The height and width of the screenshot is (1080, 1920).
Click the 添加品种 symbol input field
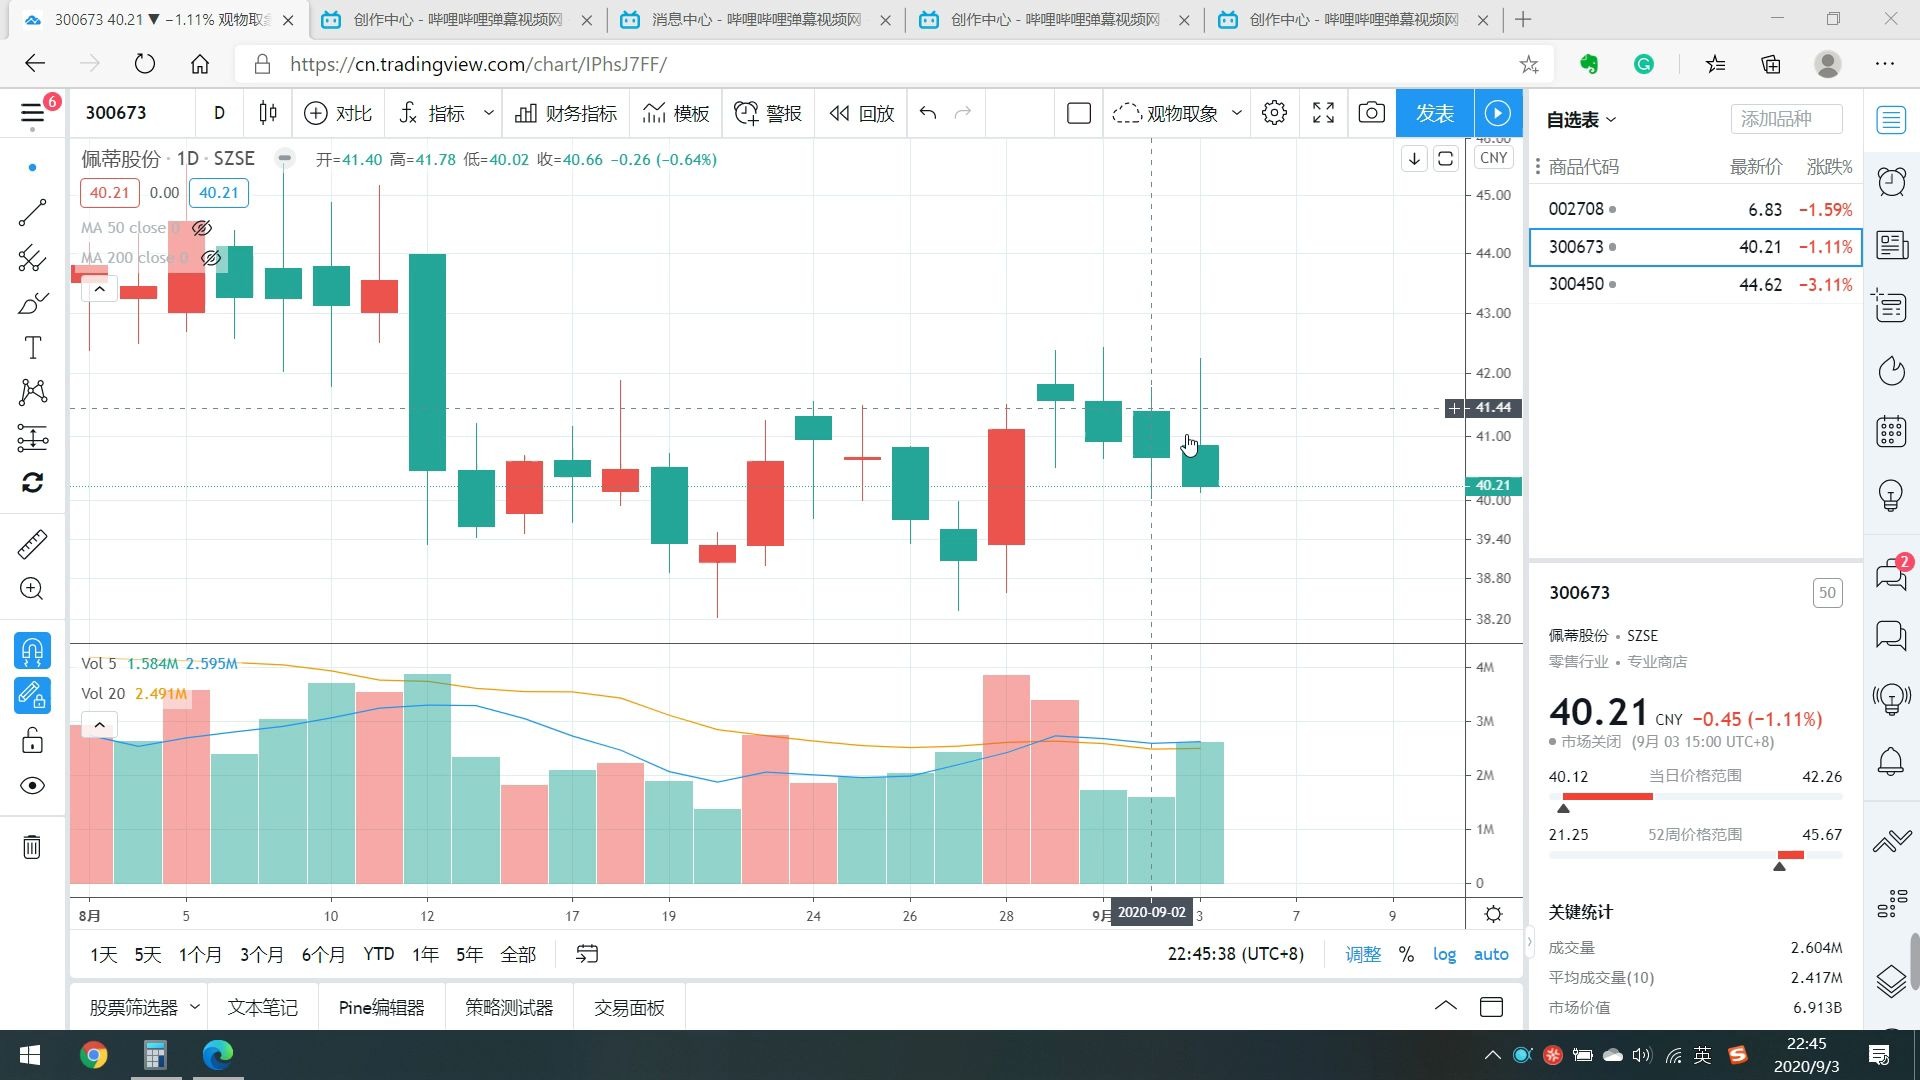coord(1786,119)
